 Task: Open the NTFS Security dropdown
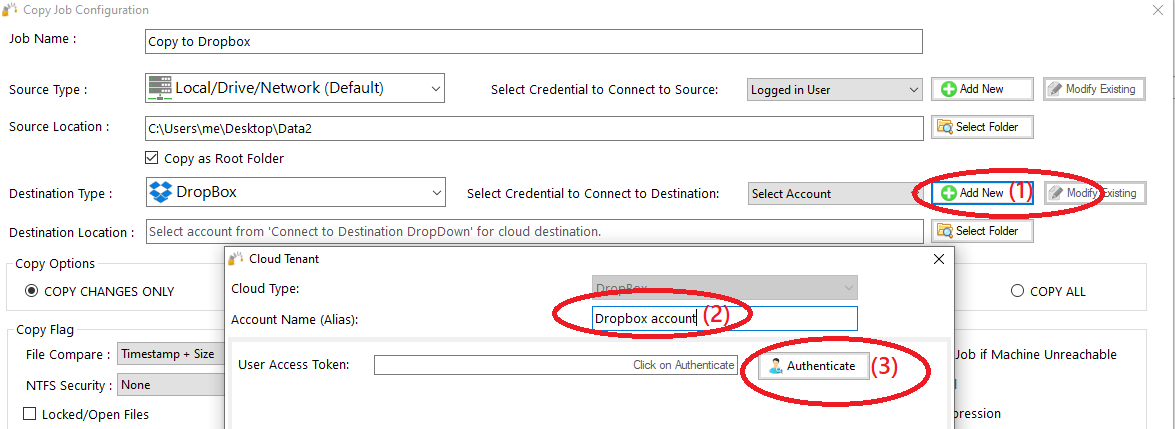(171, 385)
